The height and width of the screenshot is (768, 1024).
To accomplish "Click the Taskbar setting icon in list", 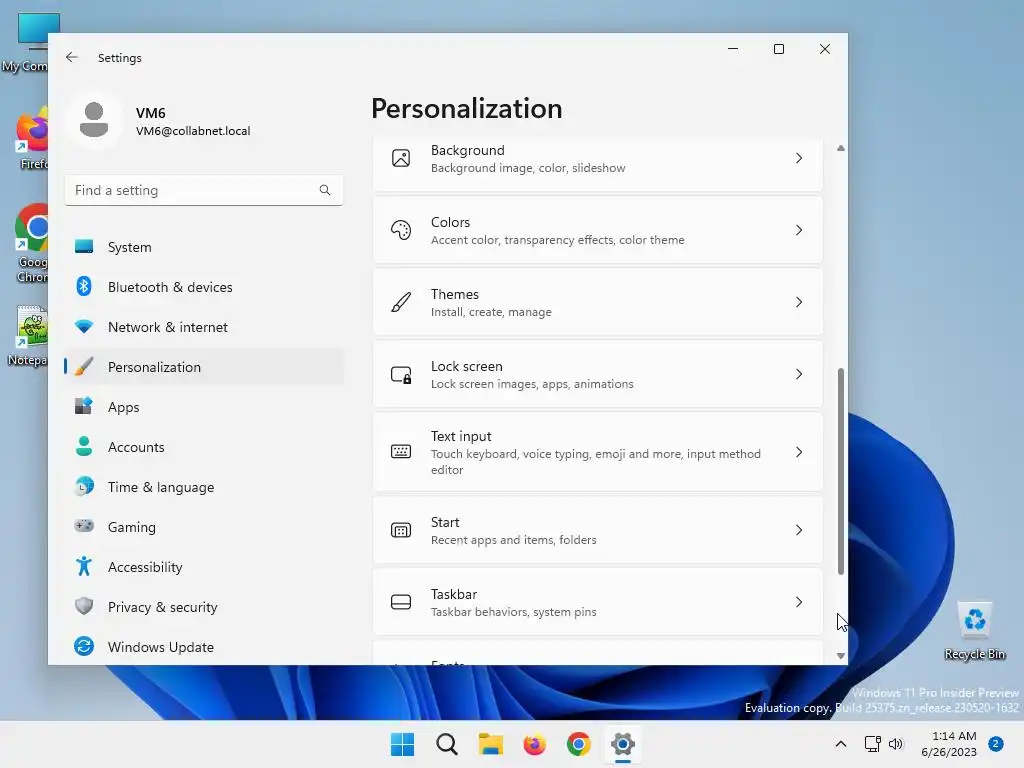I will point(401,602).
